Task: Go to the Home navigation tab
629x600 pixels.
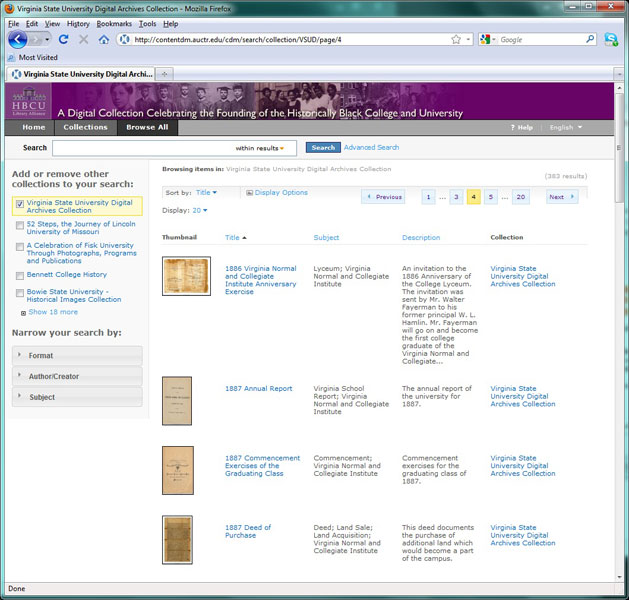Action: pyautogui.click(x=34, y=128)
